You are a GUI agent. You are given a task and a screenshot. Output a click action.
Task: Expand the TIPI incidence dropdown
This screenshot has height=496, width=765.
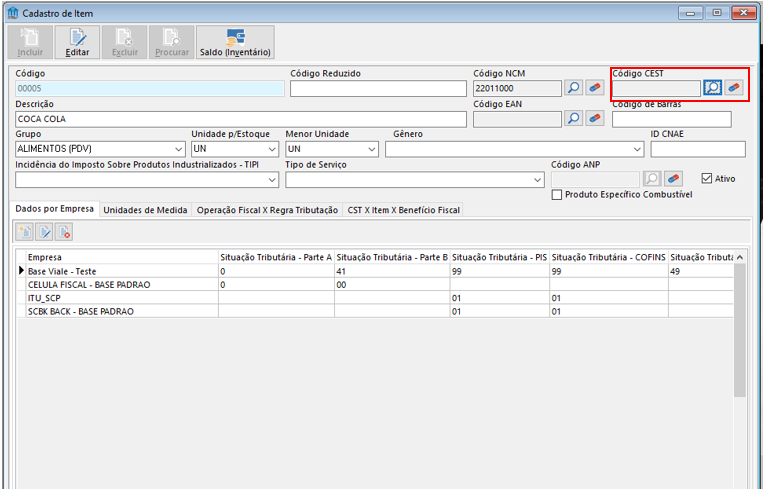coord(272,180)
